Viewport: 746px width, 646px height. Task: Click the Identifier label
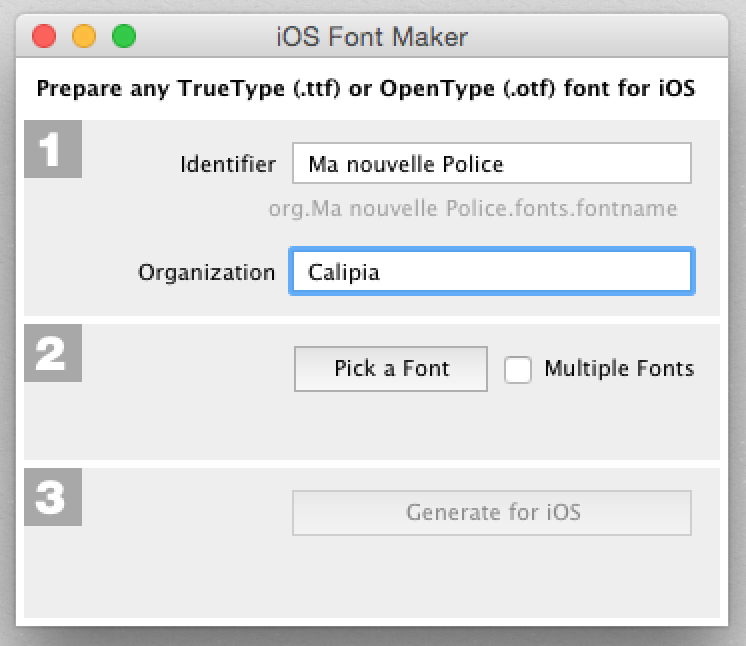[228, 164]
